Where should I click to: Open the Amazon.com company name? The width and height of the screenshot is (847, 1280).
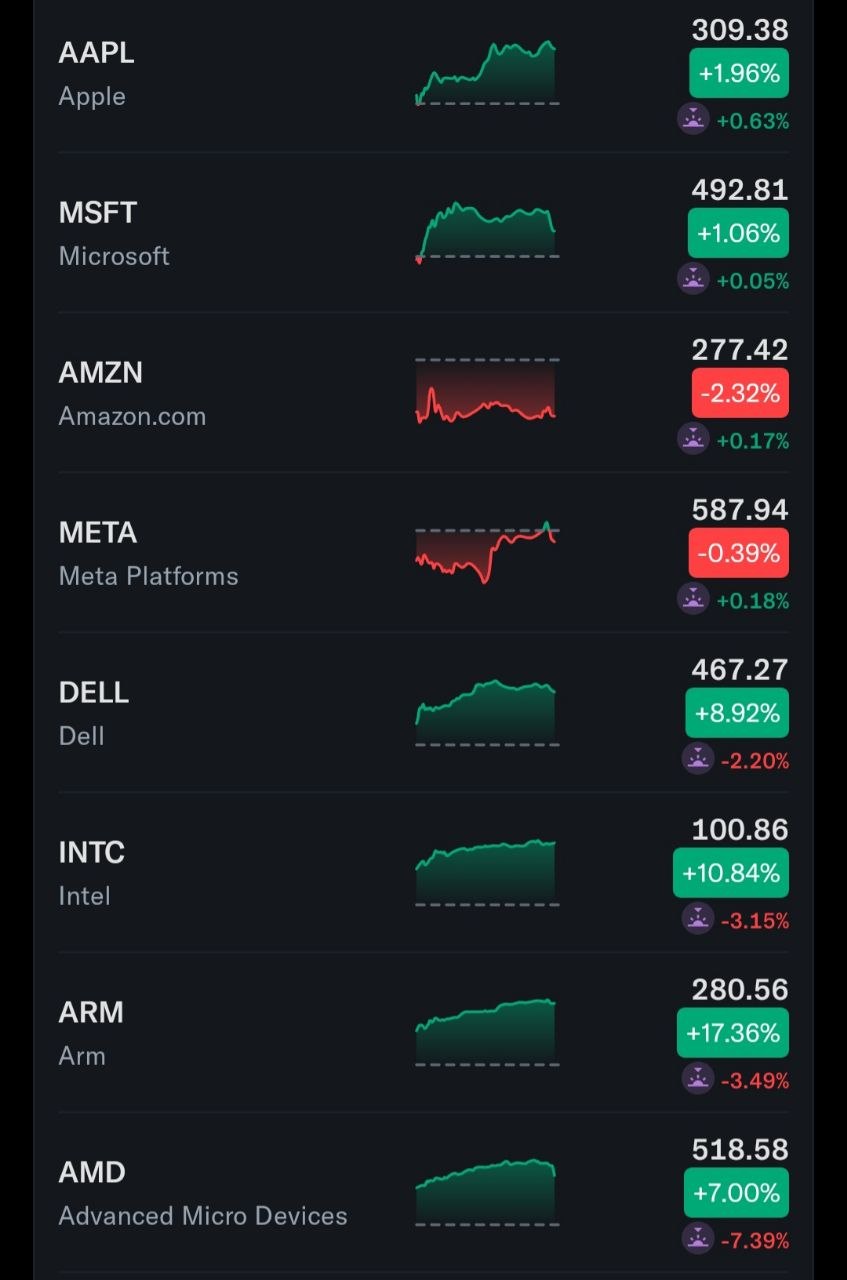point(132,416)
